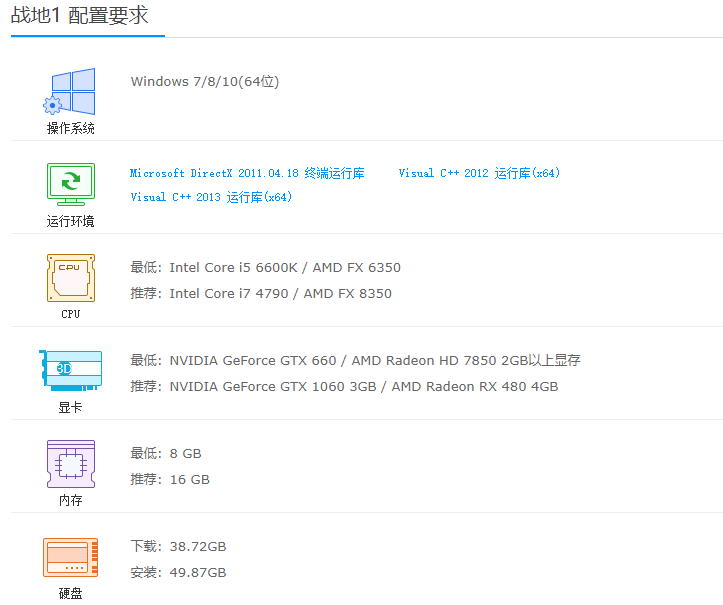
Task: Click minimum GPU GeForce GTX 660 line
Action: coord(355,360)
